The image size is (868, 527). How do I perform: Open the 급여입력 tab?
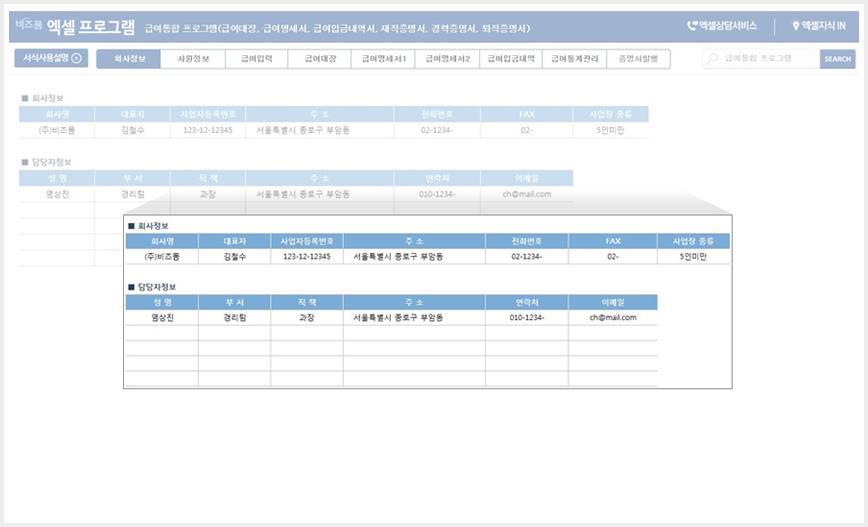(257, 59)
